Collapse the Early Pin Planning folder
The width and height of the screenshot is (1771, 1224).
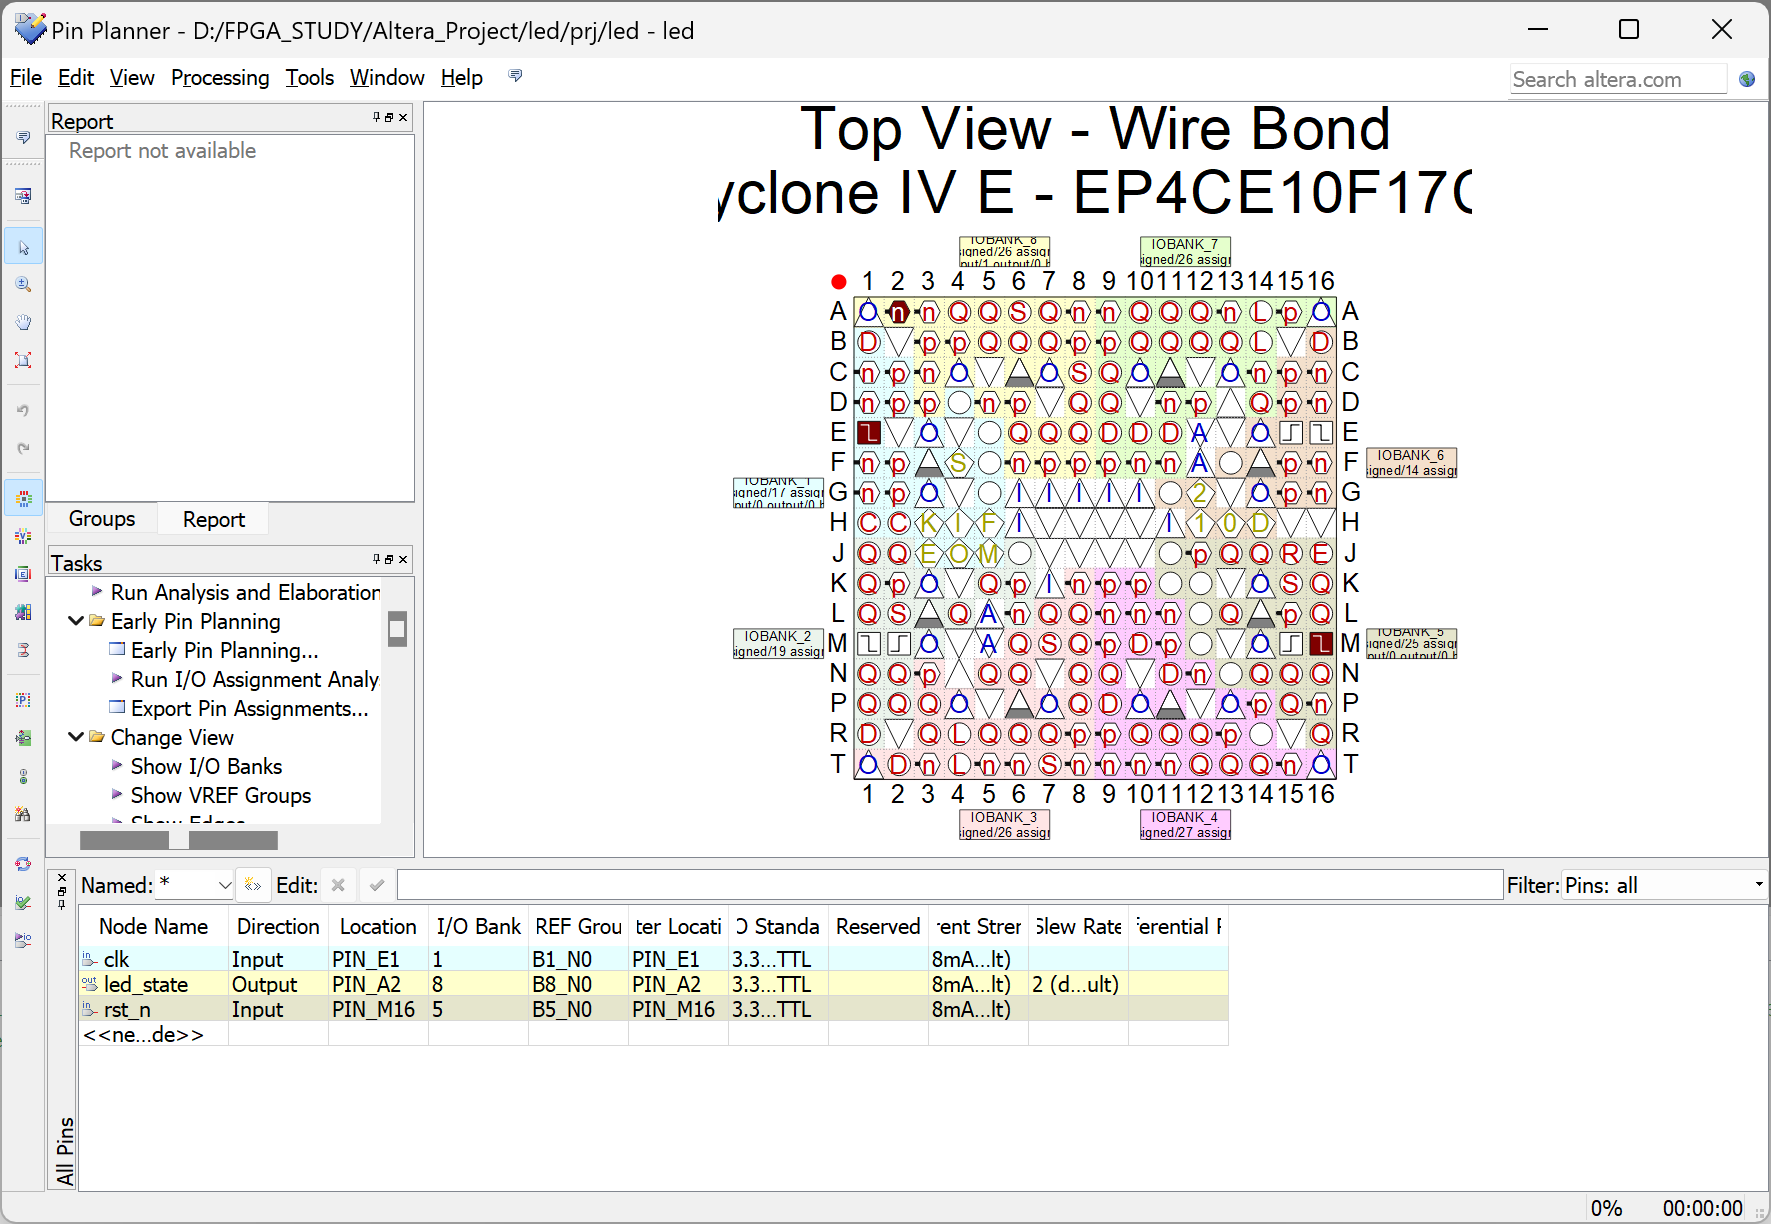tap(75, 621)
